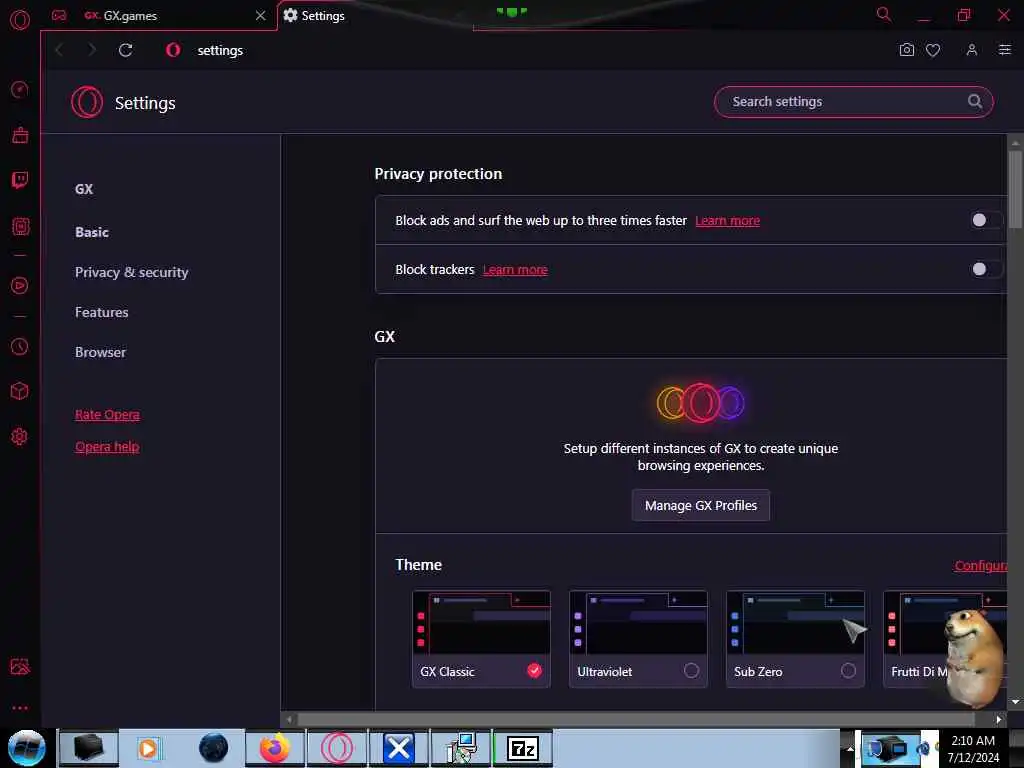
Task: Open Twitch sidebar icon
Action: pyautogui.click(x=20, y=180)
